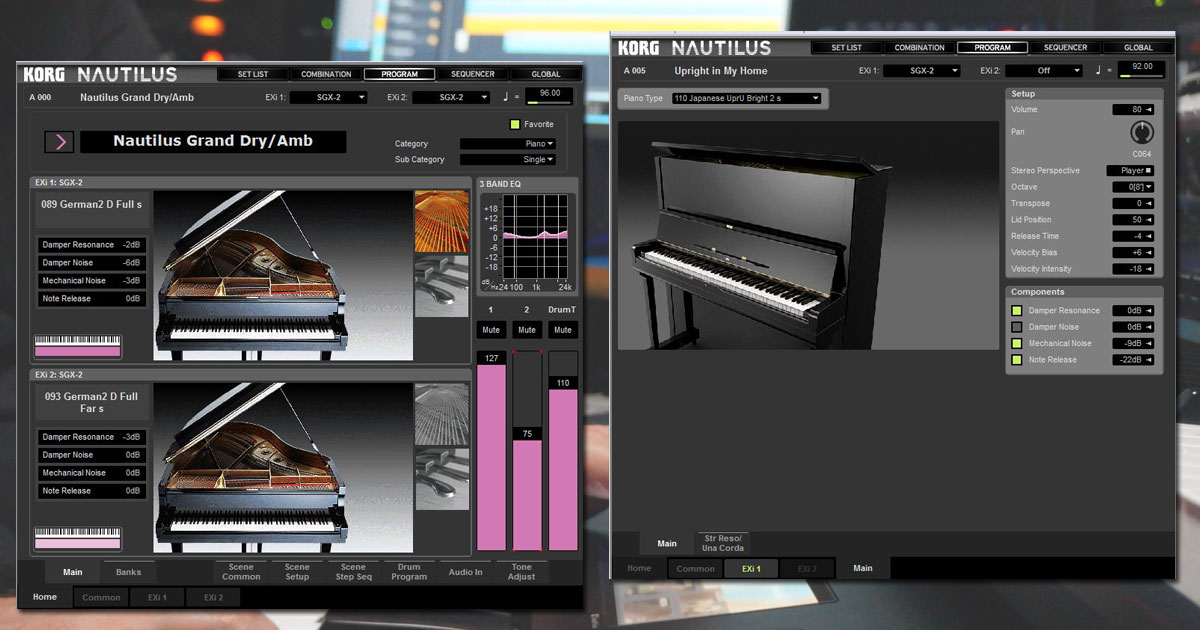Screen dimensions: 1200x630
Task: Toggle the Favorite checkbox
Action: click(515, 125)
